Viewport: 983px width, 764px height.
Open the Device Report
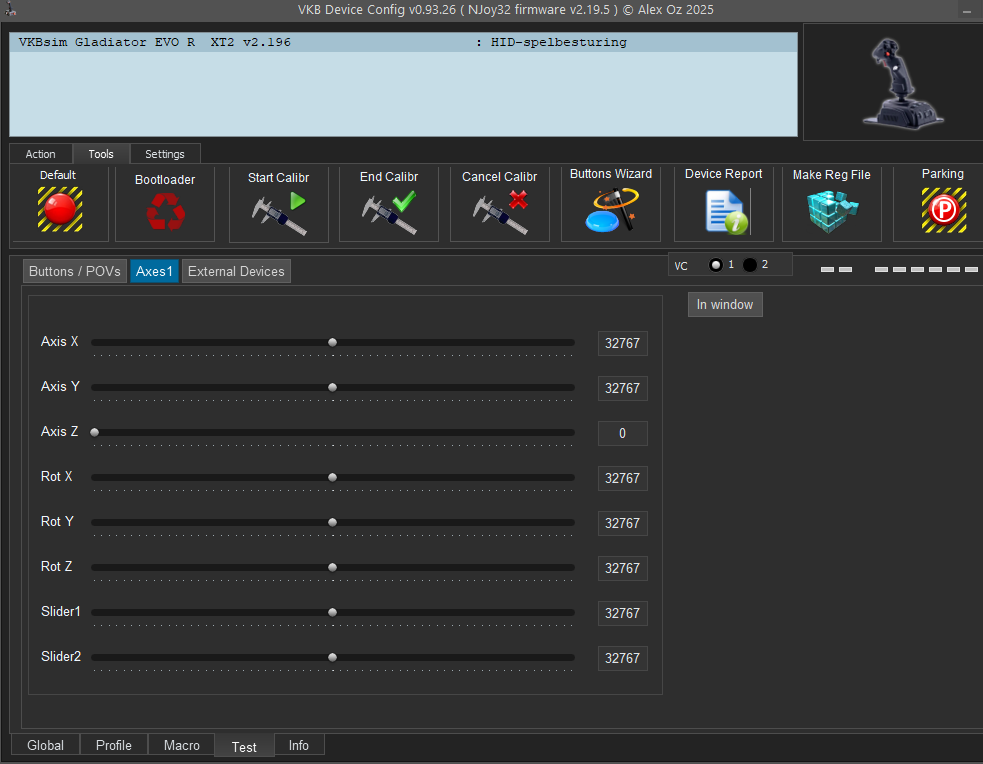pos(726,212)
